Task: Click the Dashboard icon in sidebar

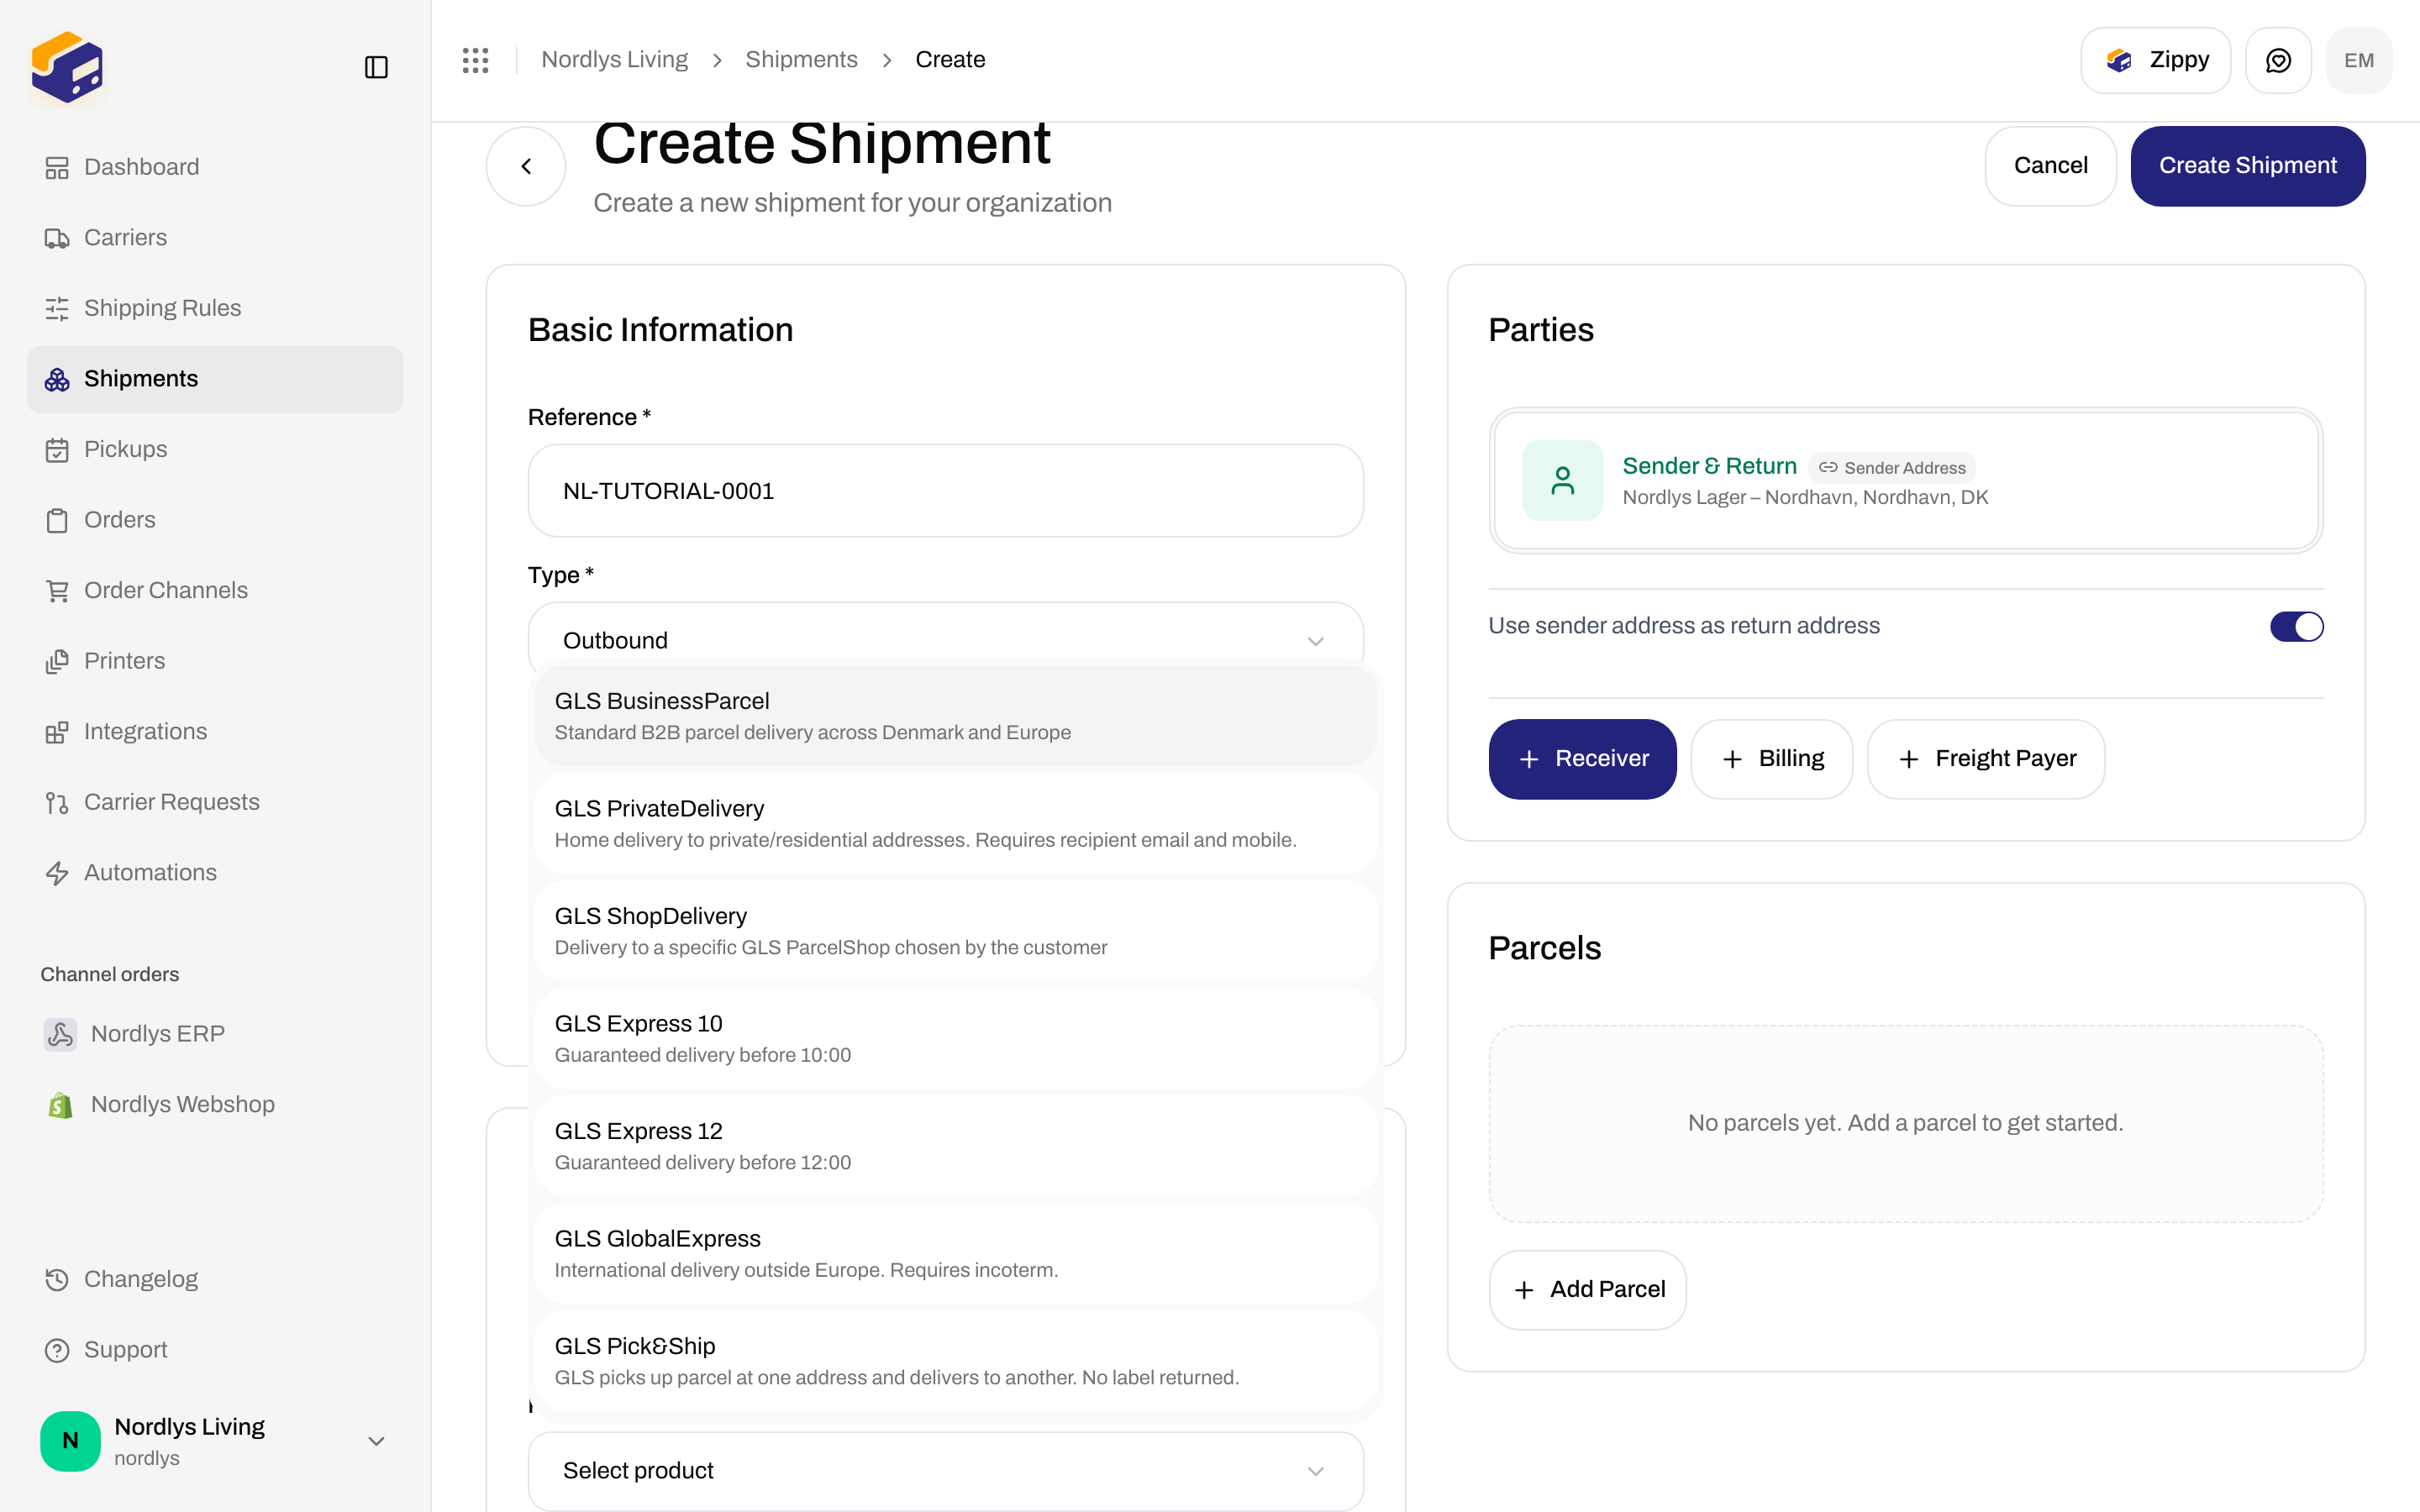Action: click(x=57, y=167)
